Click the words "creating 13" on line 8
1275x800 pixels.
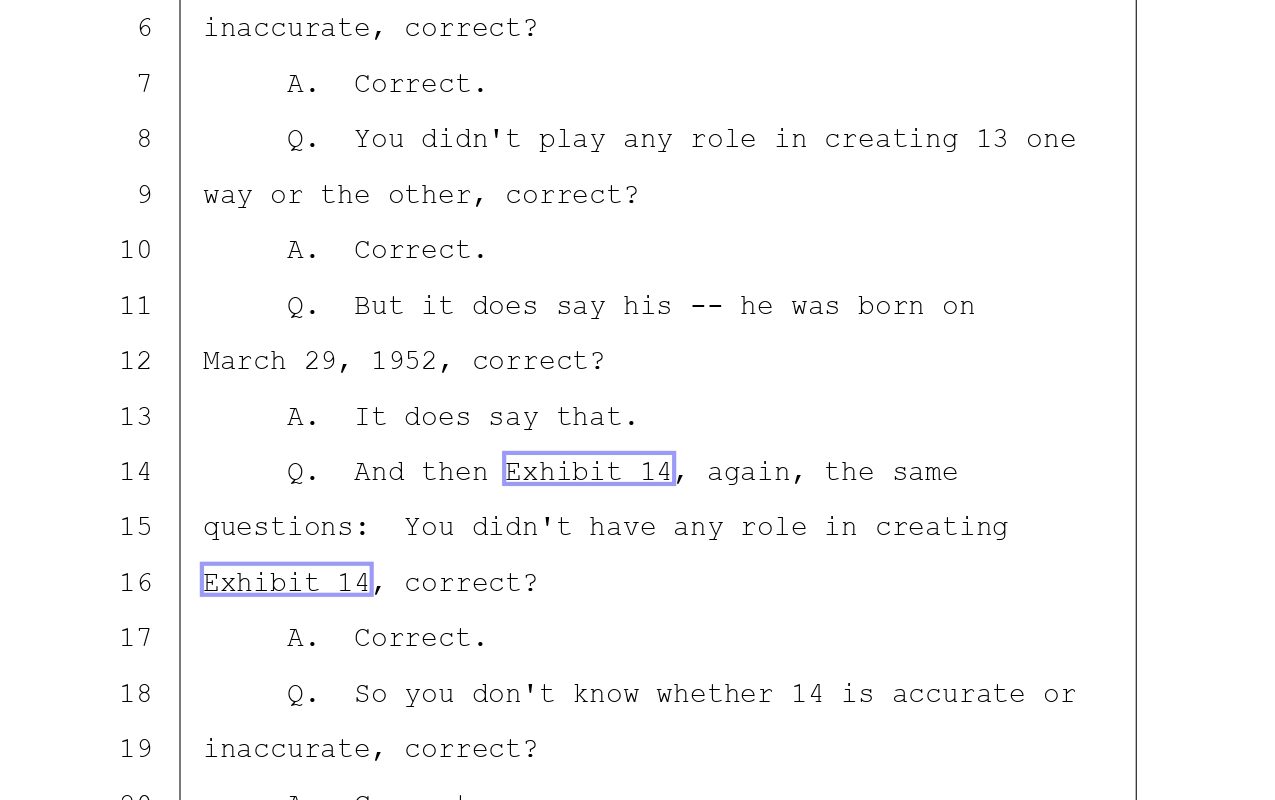point(916,139)
